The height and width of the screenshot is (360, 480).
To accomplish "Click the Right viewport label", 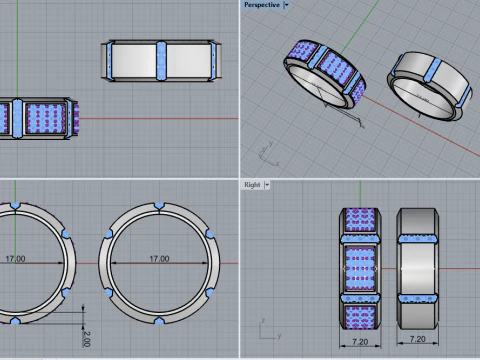I will [252, 185].
